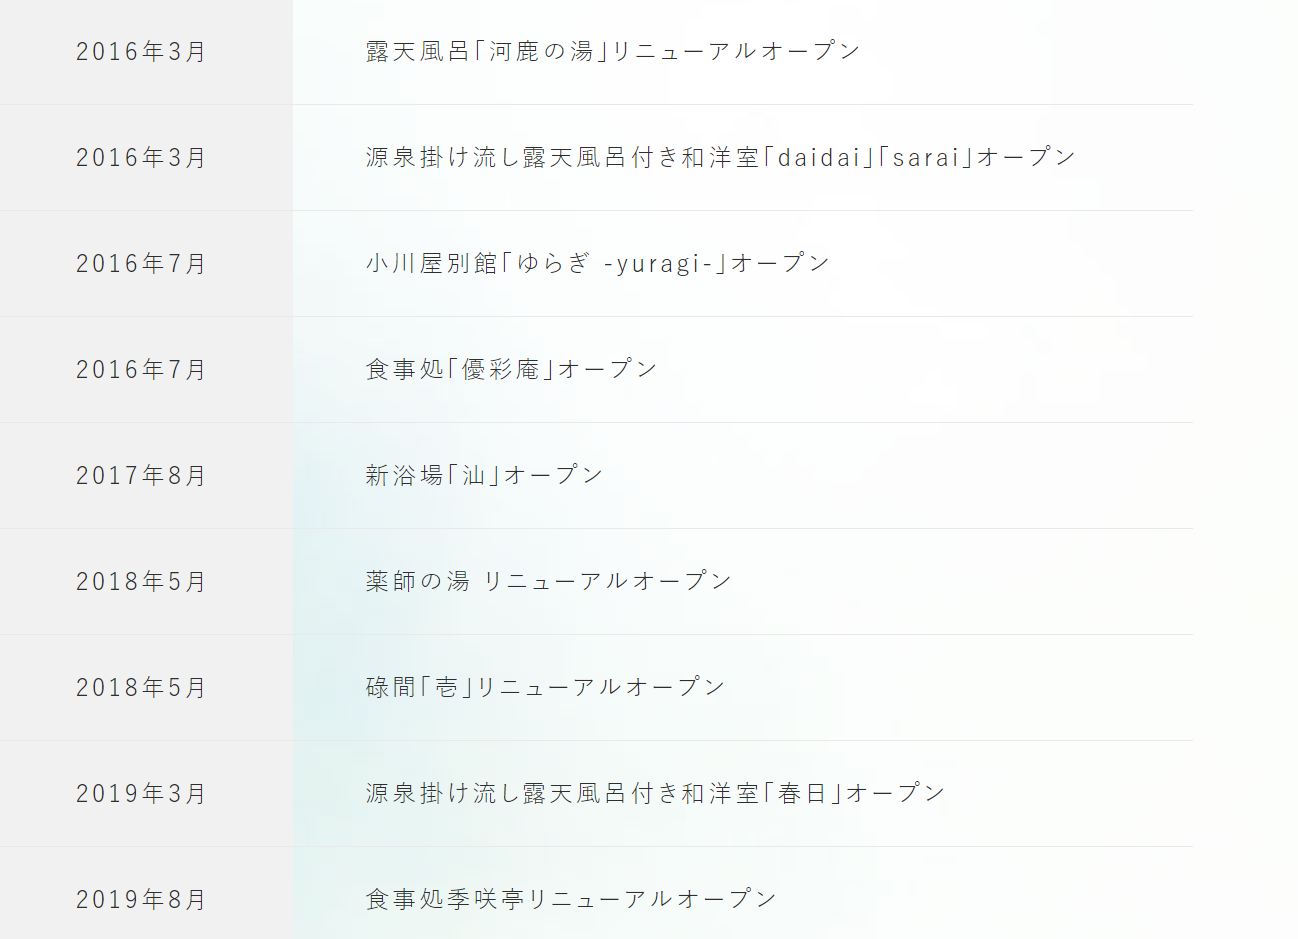The width and height of the screenshot is (1298, 939).
Task: Select the 2016年7月 date beside 優彩庵
Action: pos(141,370)
